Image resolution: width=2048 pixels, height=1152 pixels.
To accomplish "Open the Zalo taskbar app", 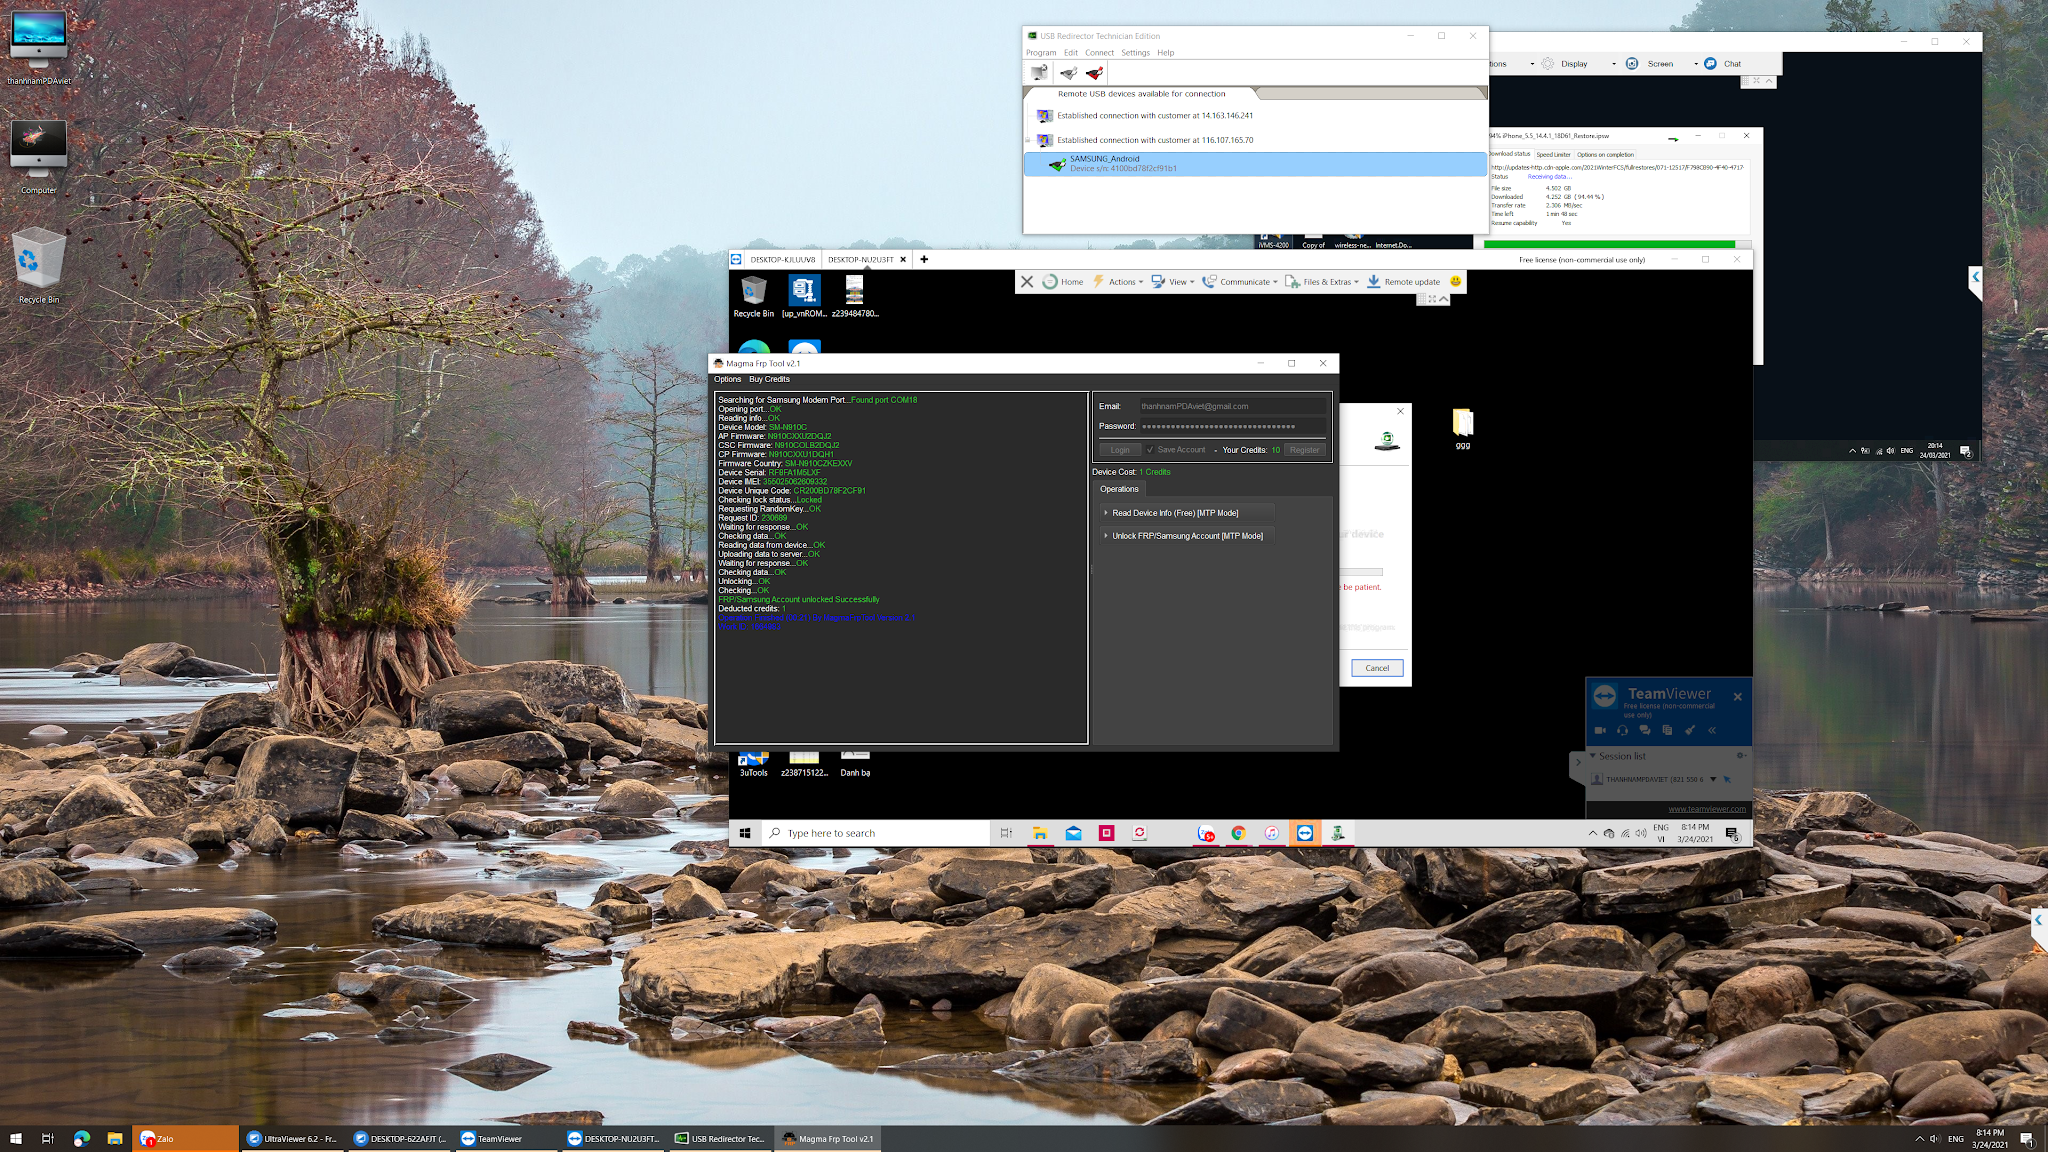I will [185, 1138].
